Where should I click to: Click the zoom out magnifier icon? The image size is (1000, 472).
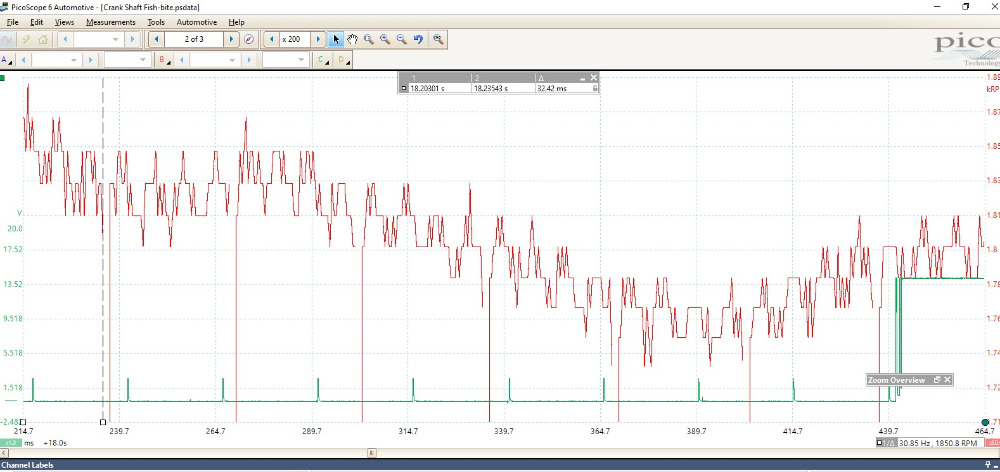401,39
